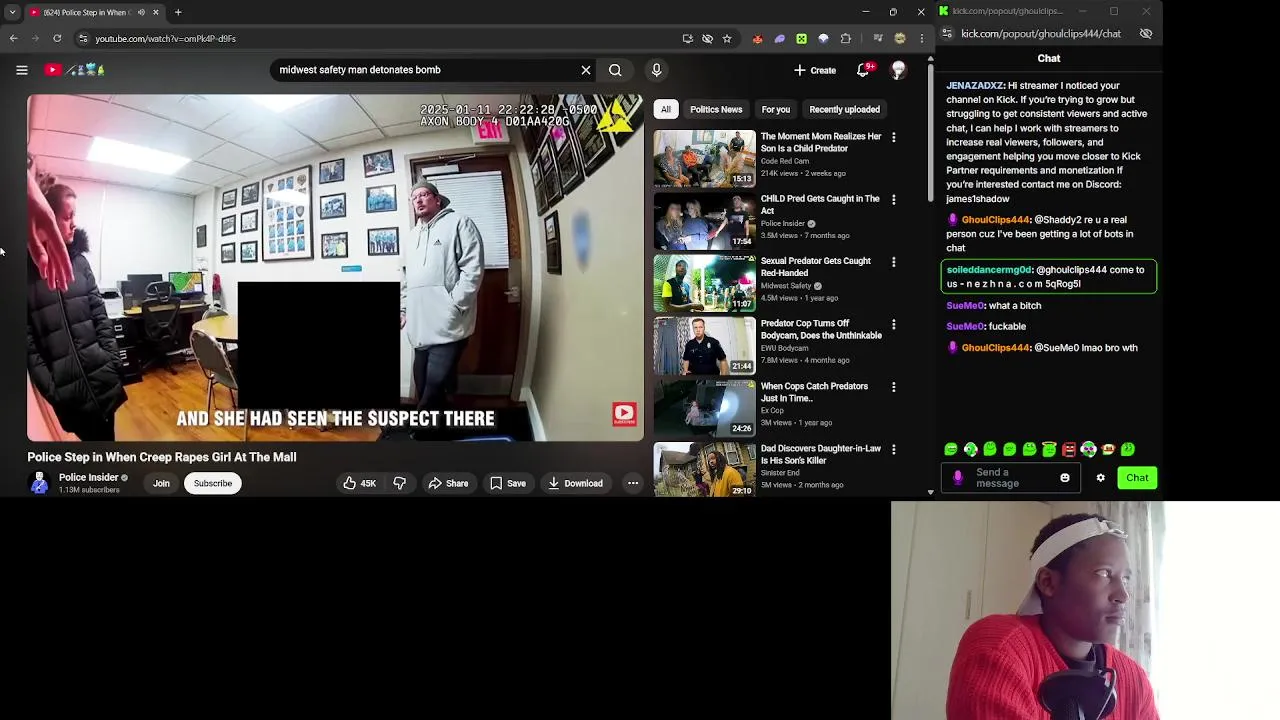
Task: Open the browser extensions puzzle menu
Action: tap(846, 38)
